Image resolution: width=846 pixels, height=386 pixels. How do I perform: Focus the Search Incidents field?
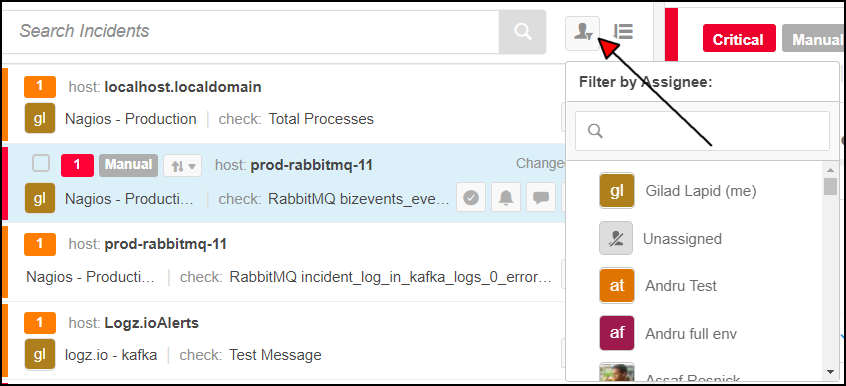coord(253,31)
